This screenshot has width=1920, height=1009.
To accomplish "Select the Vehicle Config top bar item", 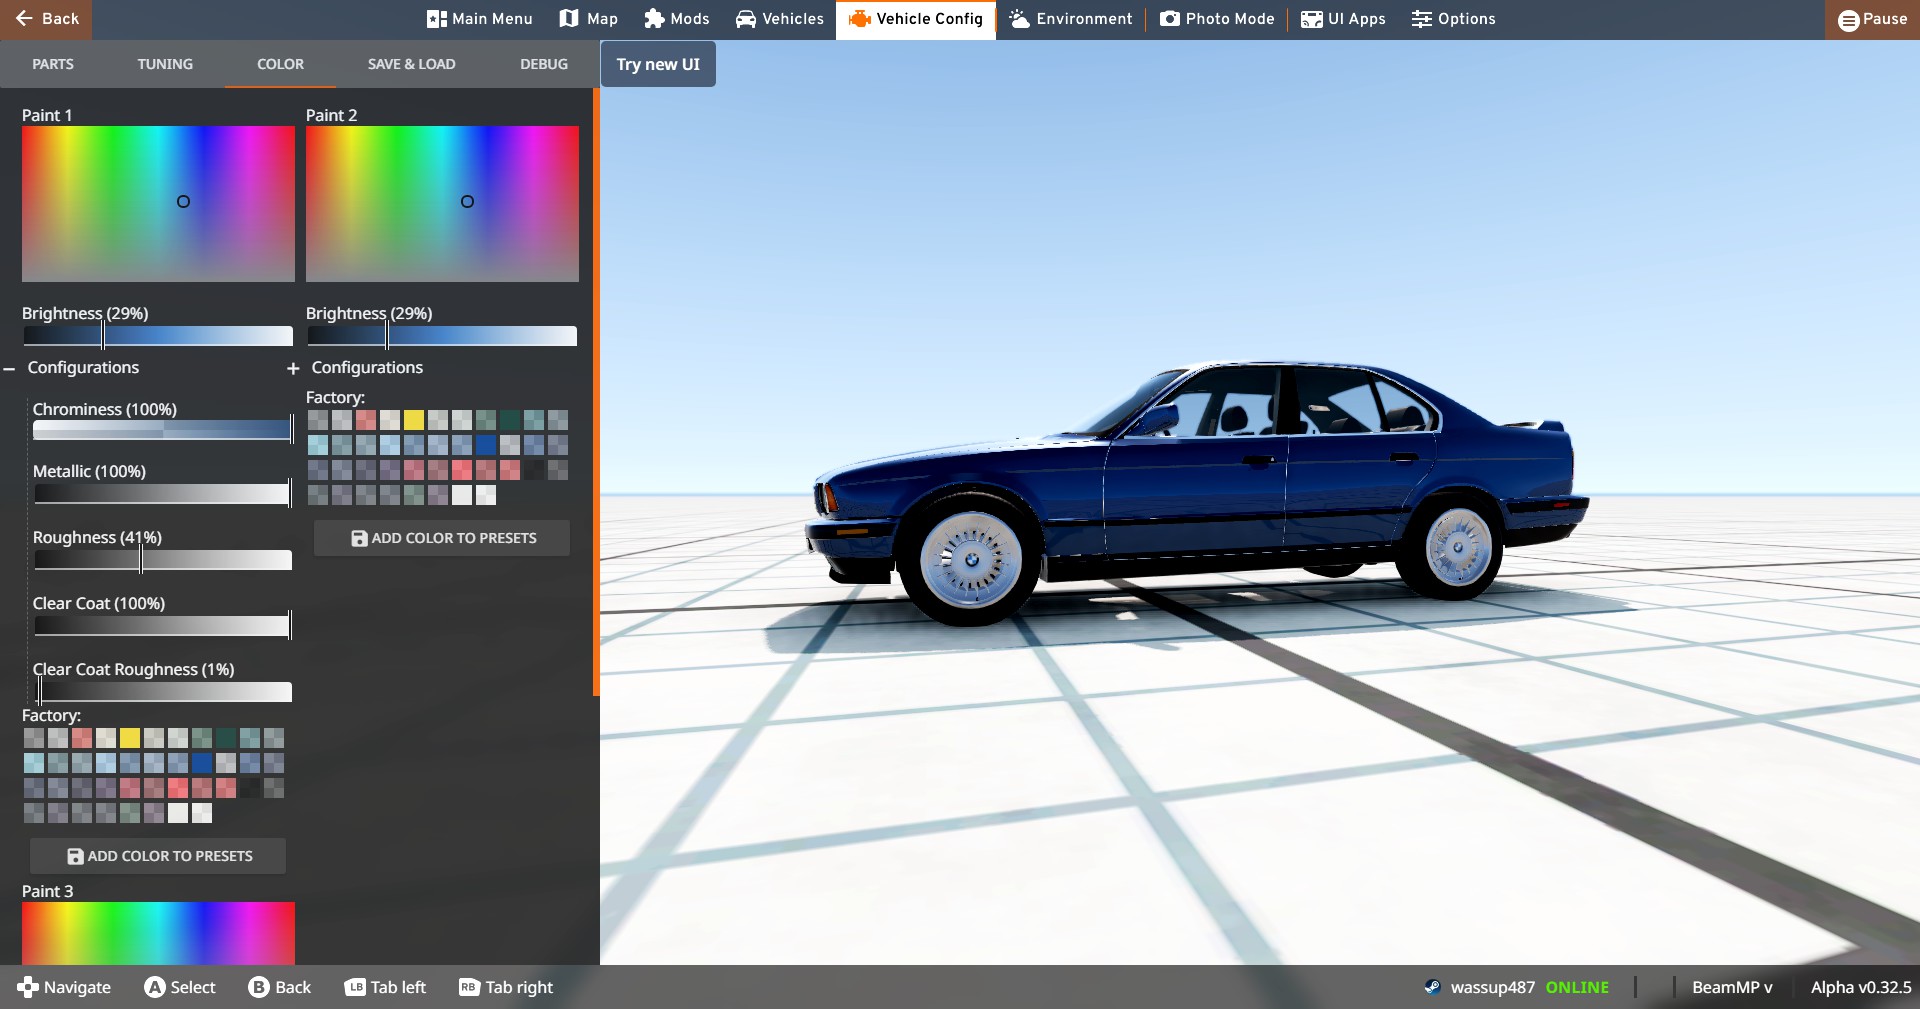I will (916, 19).
